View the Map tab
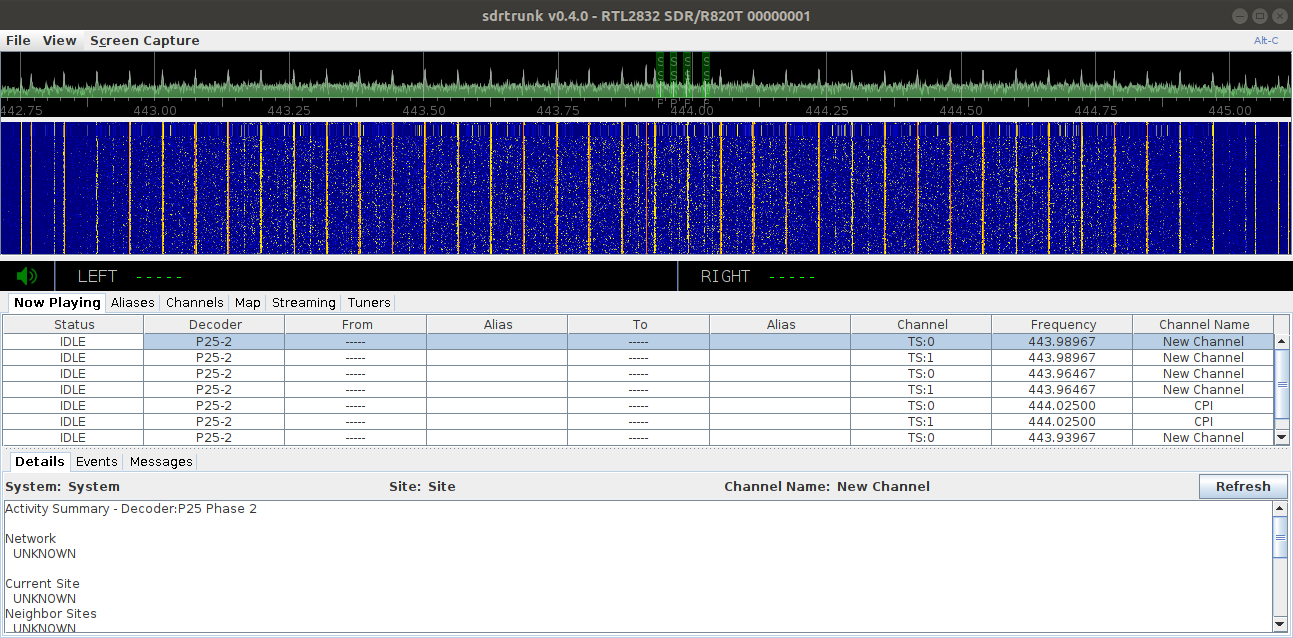 (x=247, y=302)
